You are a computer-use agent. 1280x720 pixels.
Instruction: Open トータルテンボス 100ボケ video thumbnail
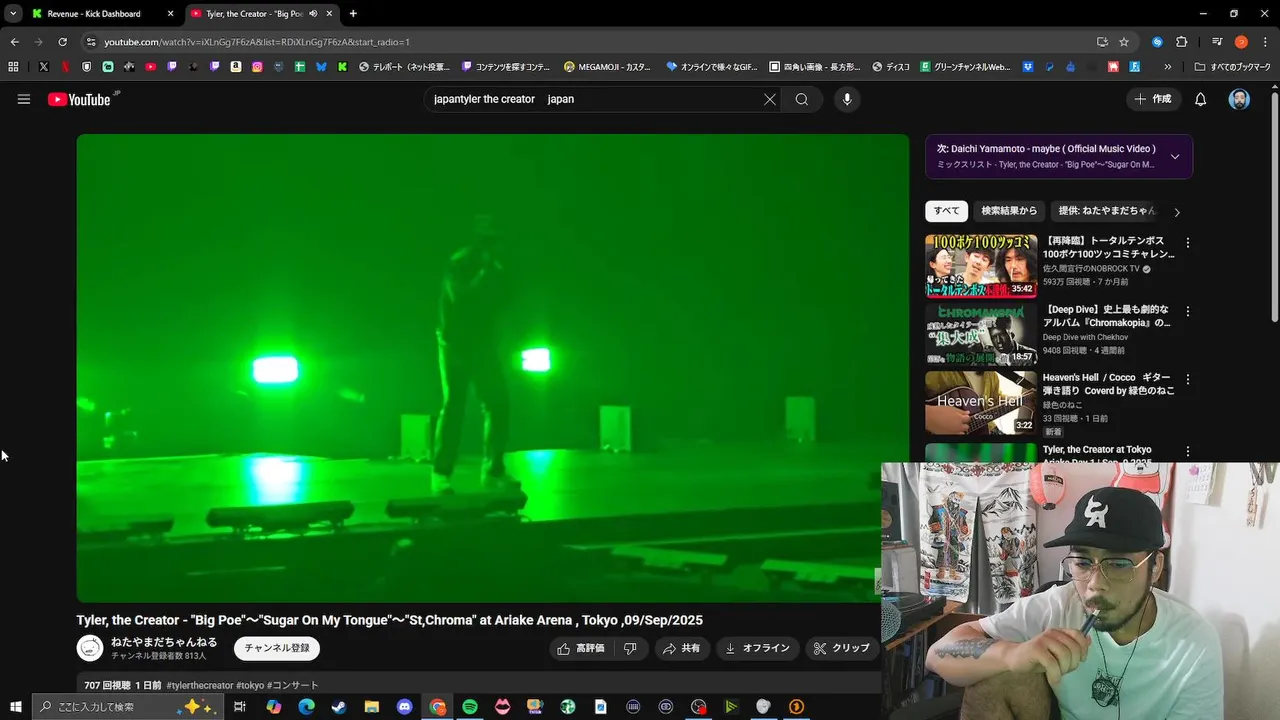981,266
